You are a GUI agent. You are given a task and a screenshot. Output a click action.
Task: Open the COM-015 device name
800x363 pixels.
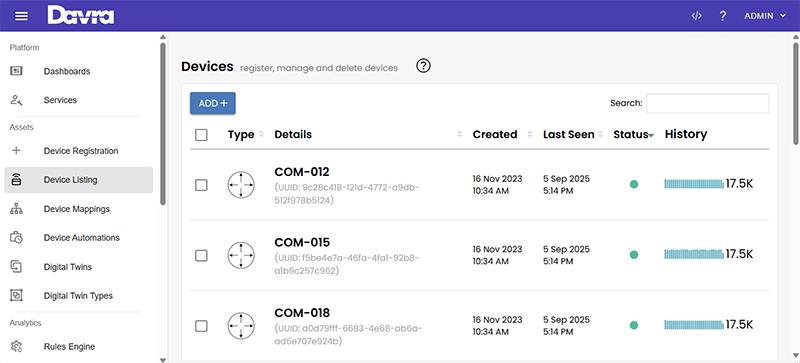[x=302, y=242]
